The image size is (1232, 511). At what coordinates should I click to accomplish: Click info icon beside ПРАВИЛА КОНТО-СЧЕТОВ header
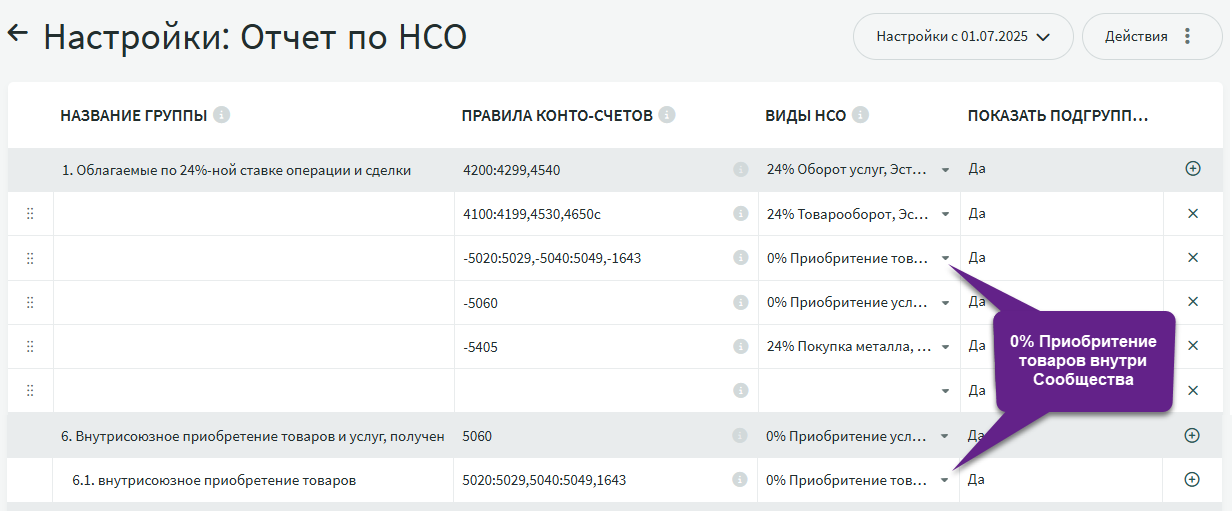[667, 115]
